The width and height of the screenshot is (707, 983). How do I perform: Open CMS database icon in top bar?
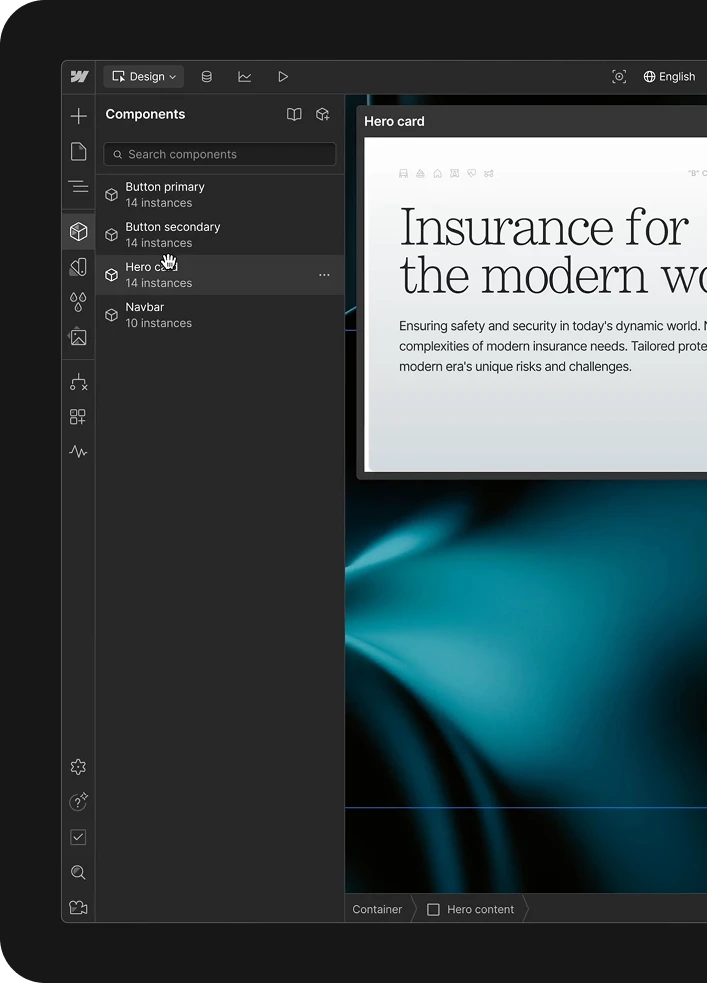207,77
